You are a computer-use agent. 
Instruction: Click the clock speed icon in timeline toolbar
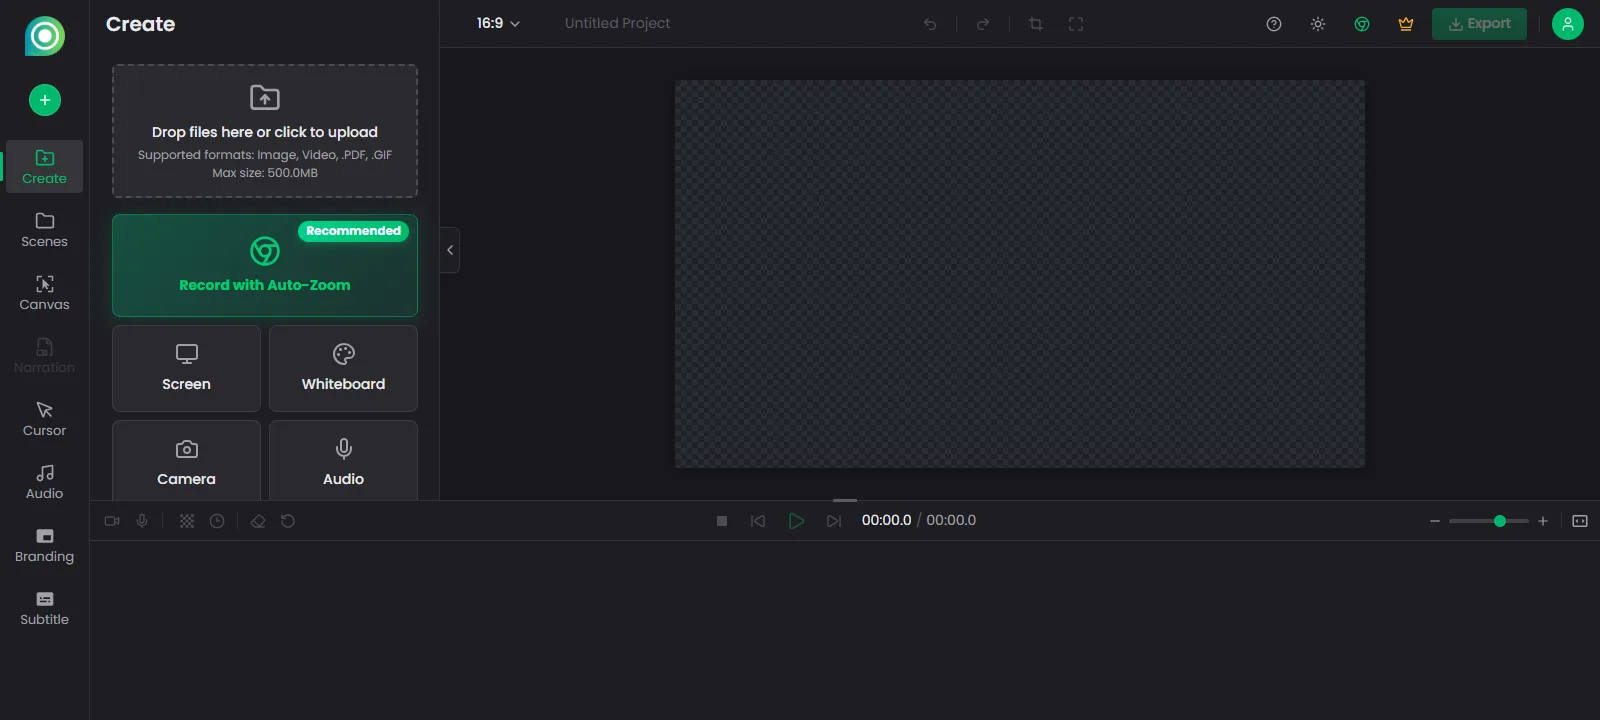pos(217,521)
